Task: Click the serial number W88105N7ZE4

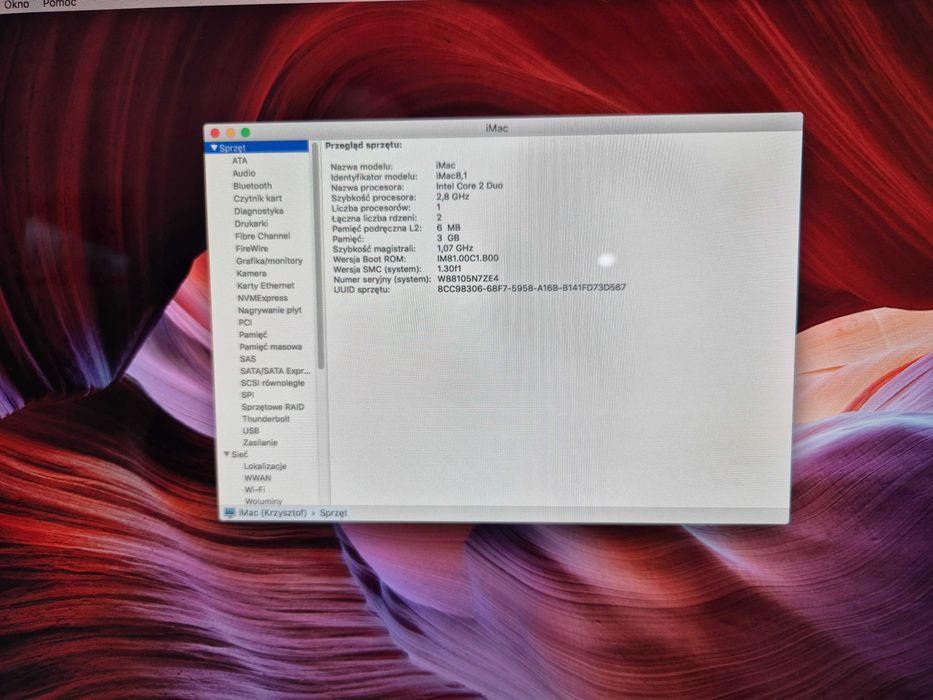Action: (468, 278)
